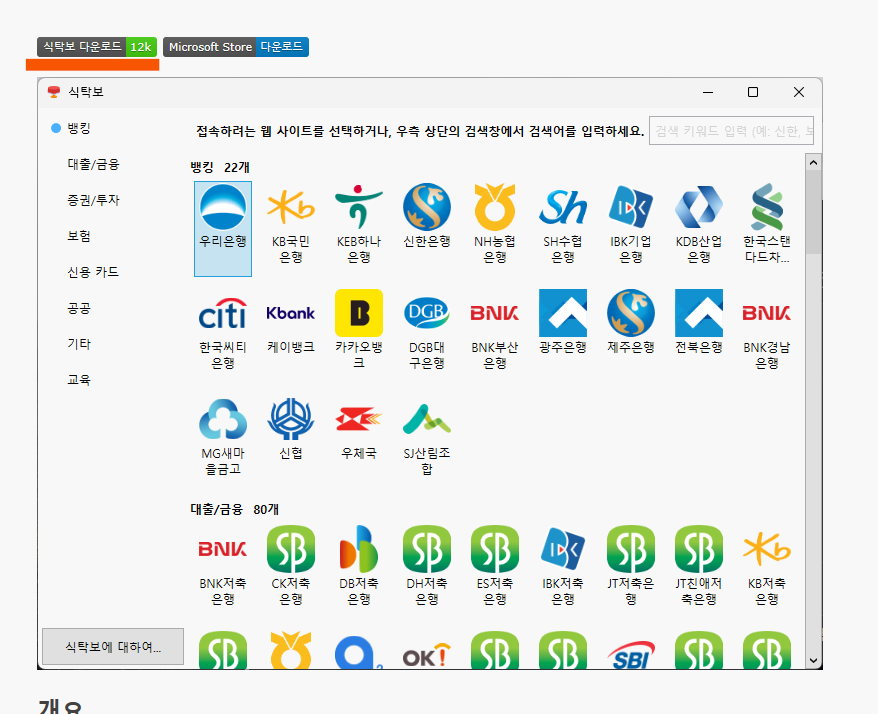878x714 pixels.
Task: Go to 신용 카드 category
Action: tap(93, 272)
